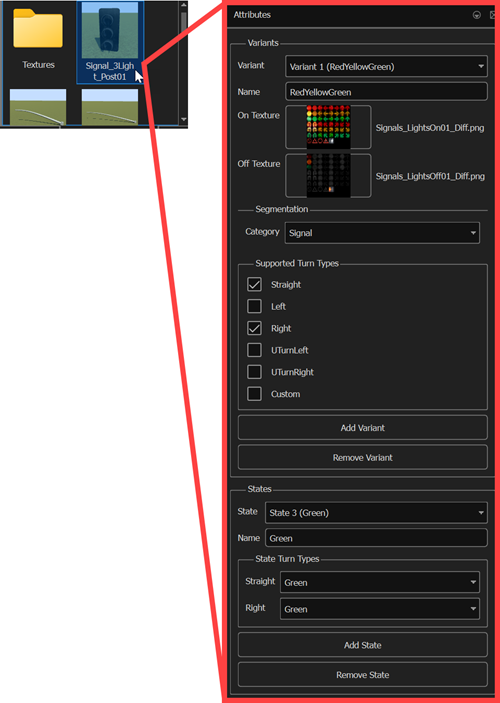Click the asset browser scrollbar up arrow
The height and width of the screenshot is (703, 500).
(183, 5)
